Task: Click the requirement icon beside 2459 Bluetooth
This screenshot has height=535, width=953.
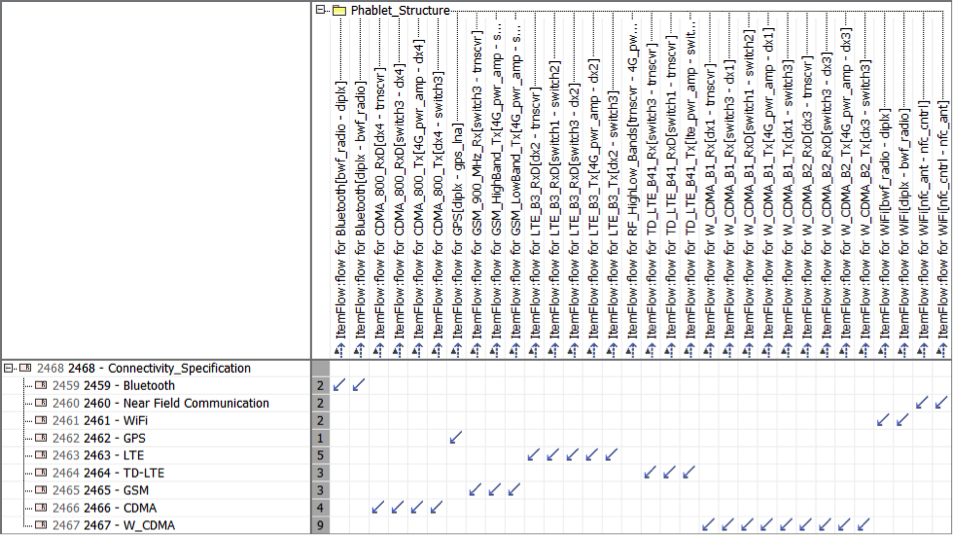Action: [41, 385]
